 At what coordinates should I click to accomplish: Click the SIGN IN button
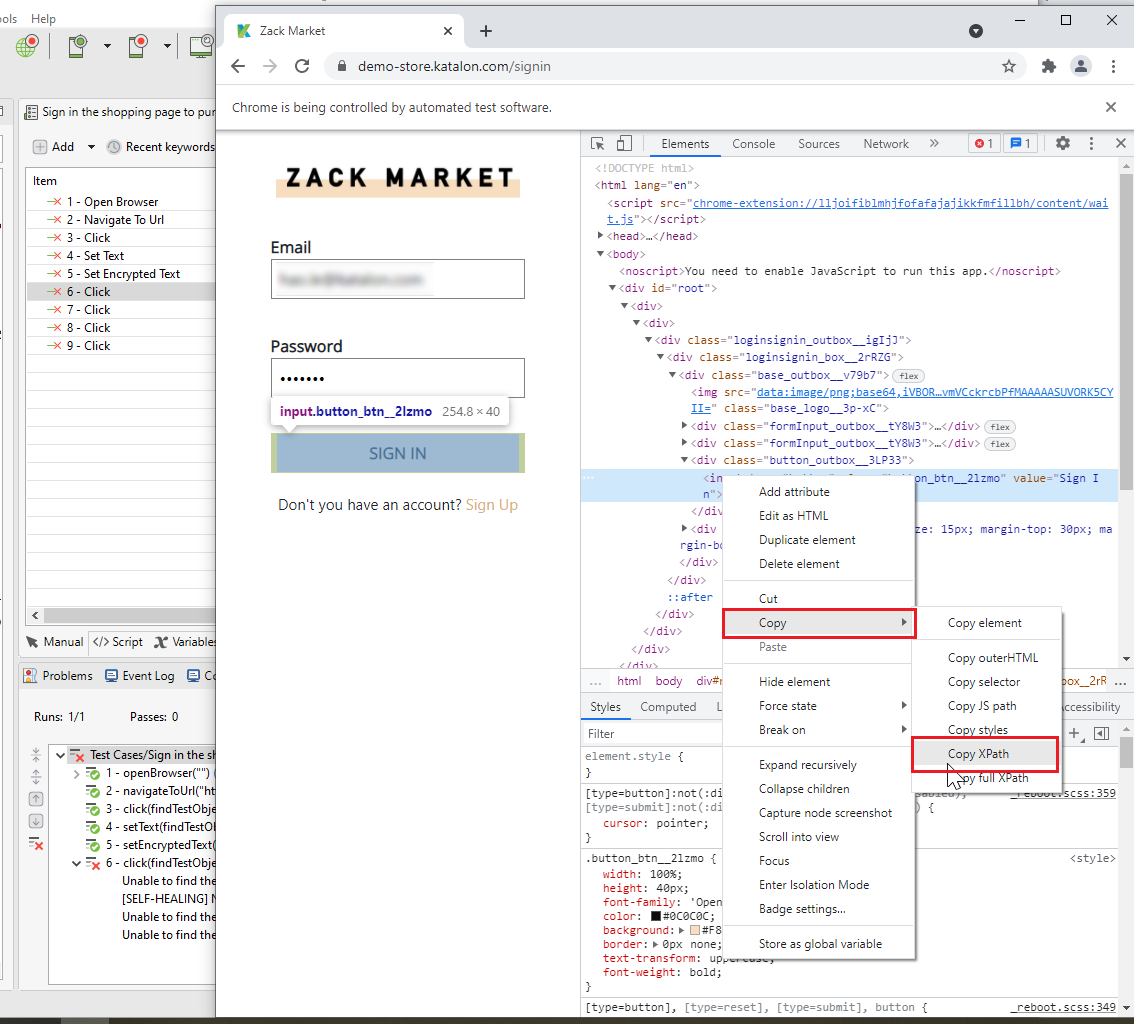(398, 453)
